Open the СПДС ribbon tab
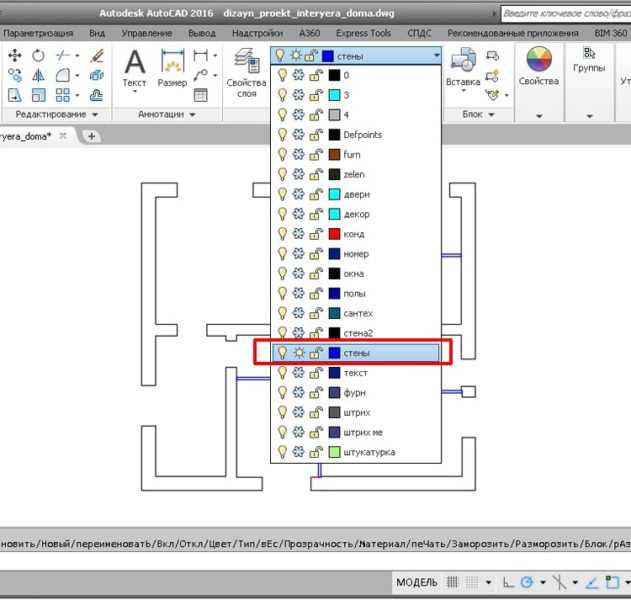The image size is (631, 600). pyautogui.click(x=419, y=33)
